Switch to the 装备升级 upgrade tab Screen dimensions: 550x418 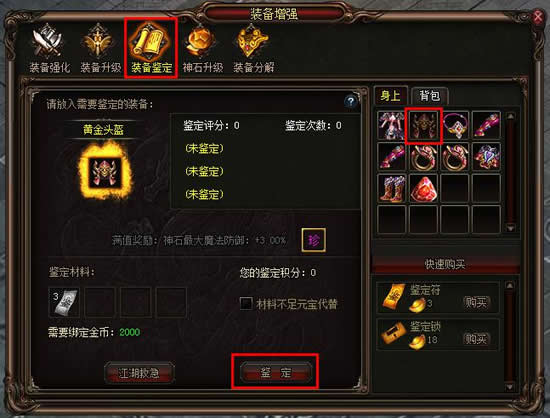pyautogui.click(x=100, y=48)
